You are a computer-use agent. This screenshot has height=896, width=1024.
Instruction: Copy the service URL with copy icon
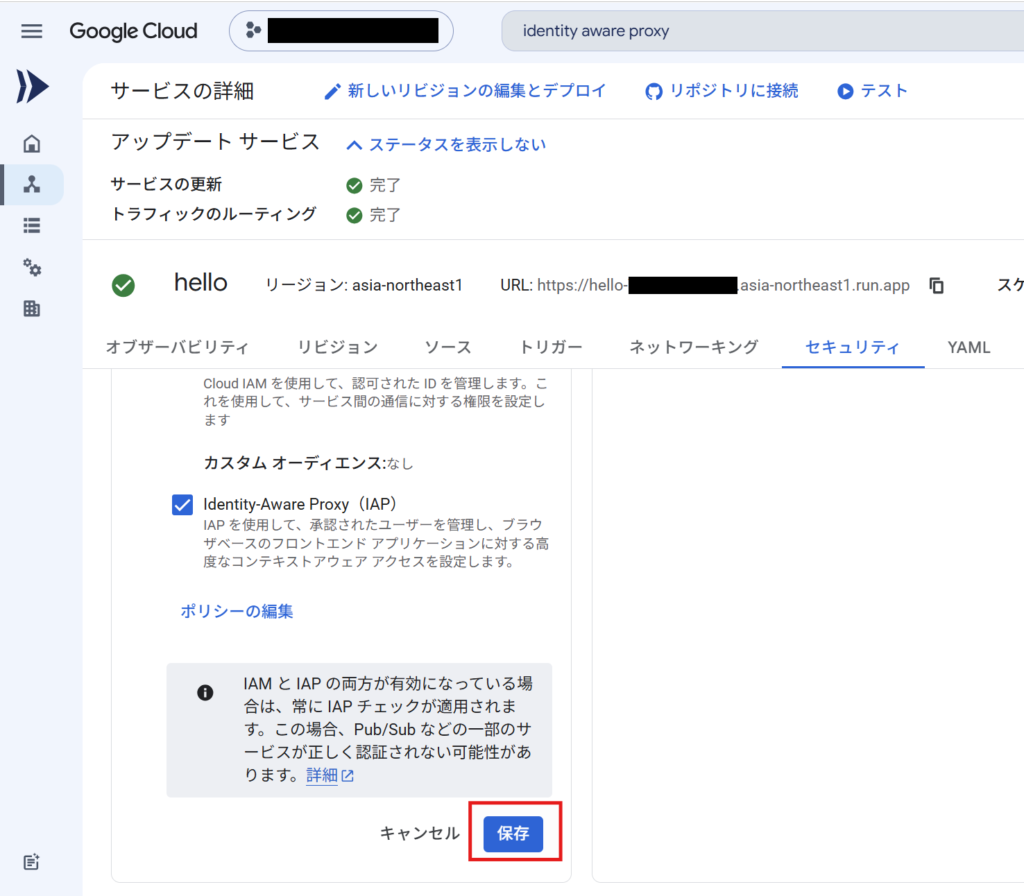coord(936,285)
